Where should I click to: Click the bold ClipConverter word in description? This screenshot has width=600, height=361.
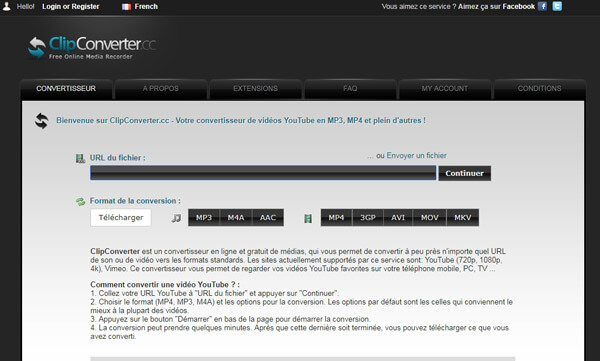pos(115,252)
